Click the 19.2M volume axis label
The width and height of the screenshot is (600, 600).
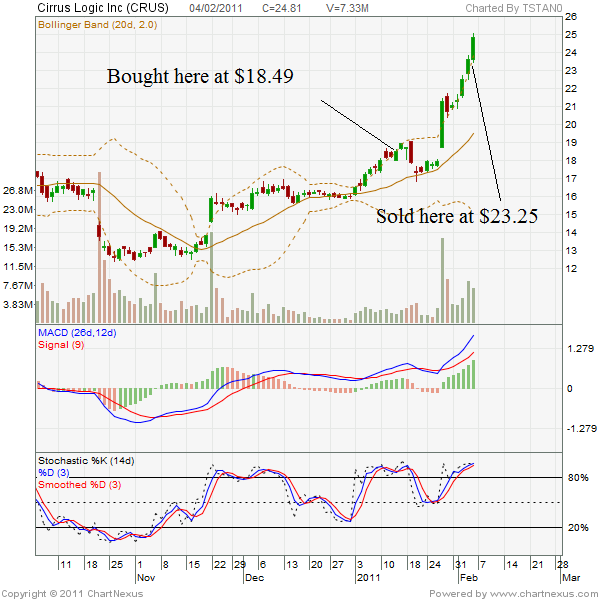click(18, 228)
